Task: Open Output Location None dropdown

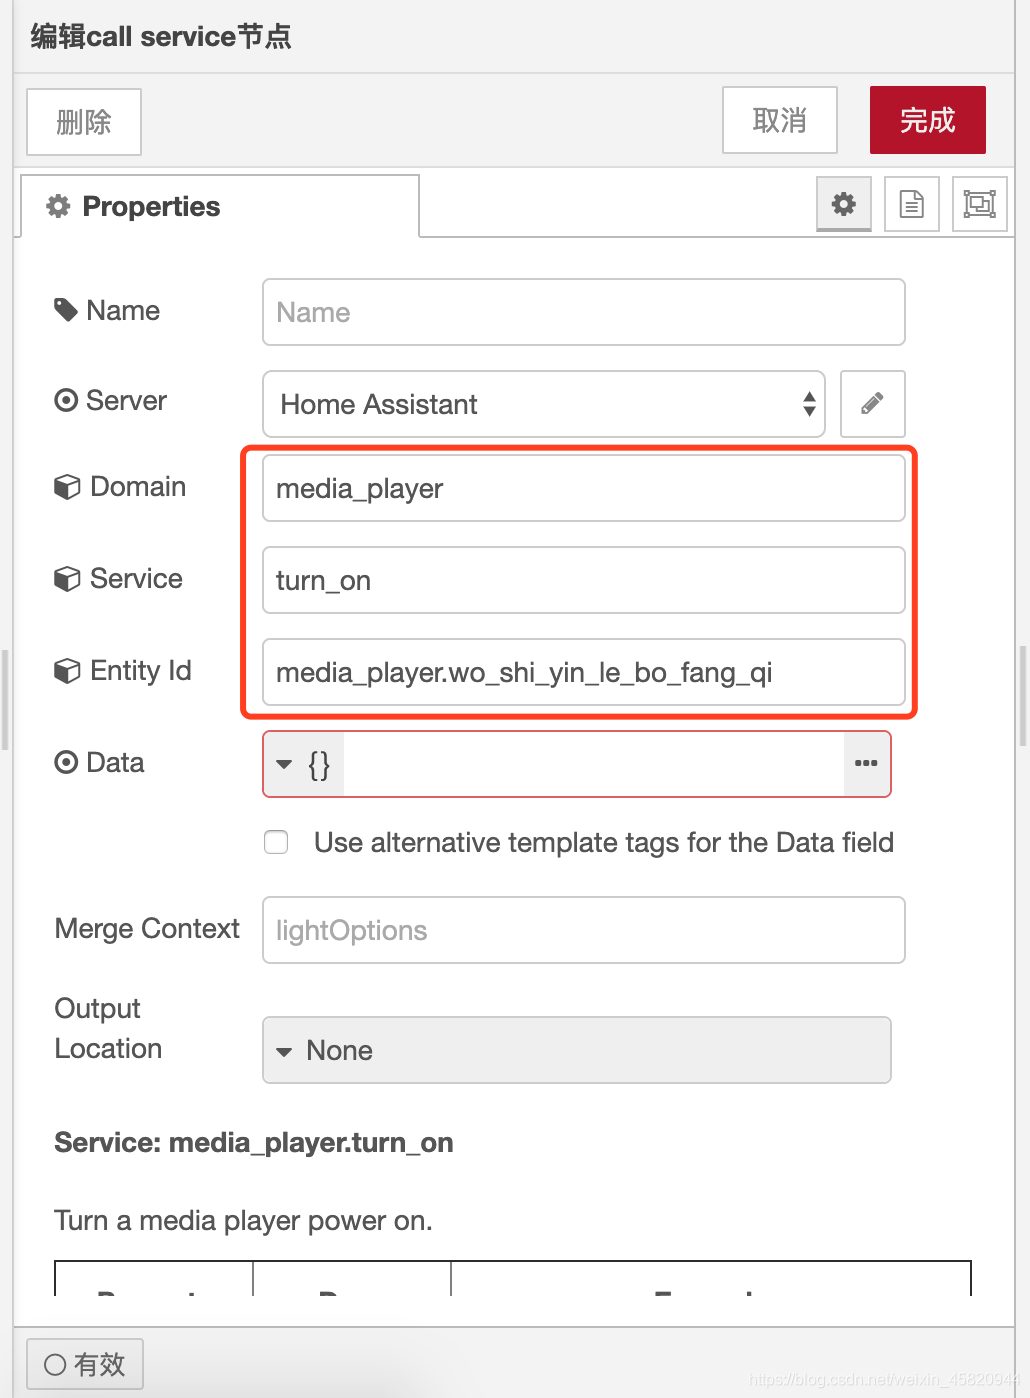Action: click(x=577, y=1050)
